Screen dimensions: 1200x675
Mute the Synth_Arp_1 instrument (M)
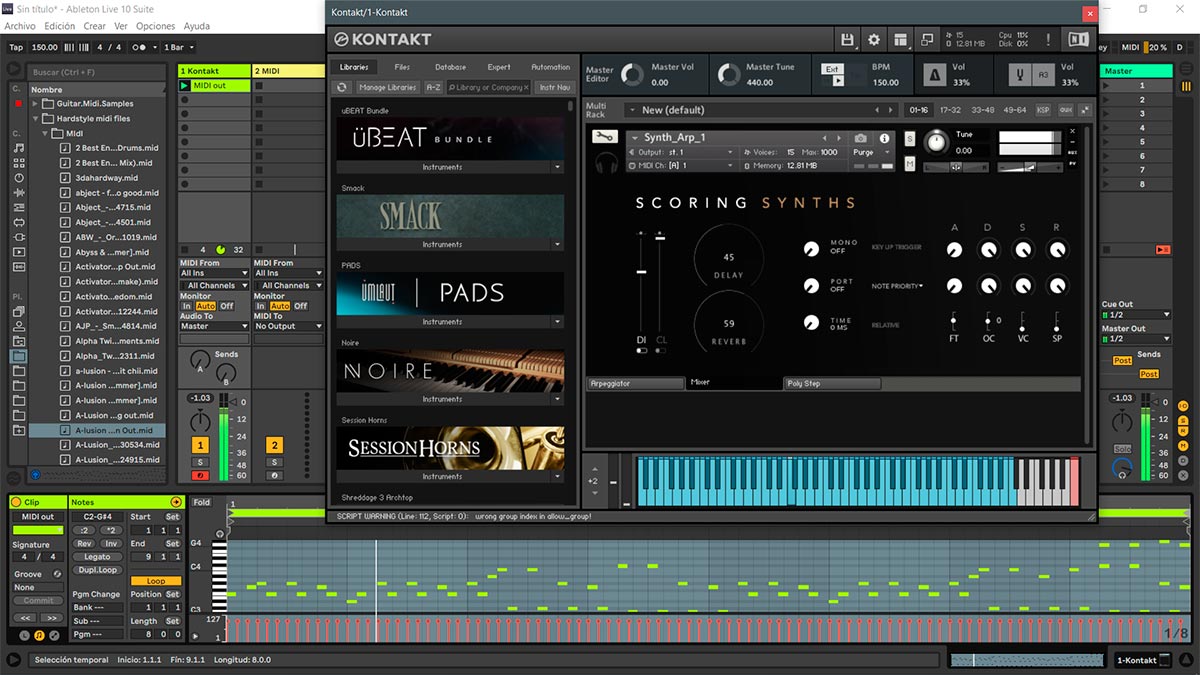pyautogui.click(x=910, y=163)
